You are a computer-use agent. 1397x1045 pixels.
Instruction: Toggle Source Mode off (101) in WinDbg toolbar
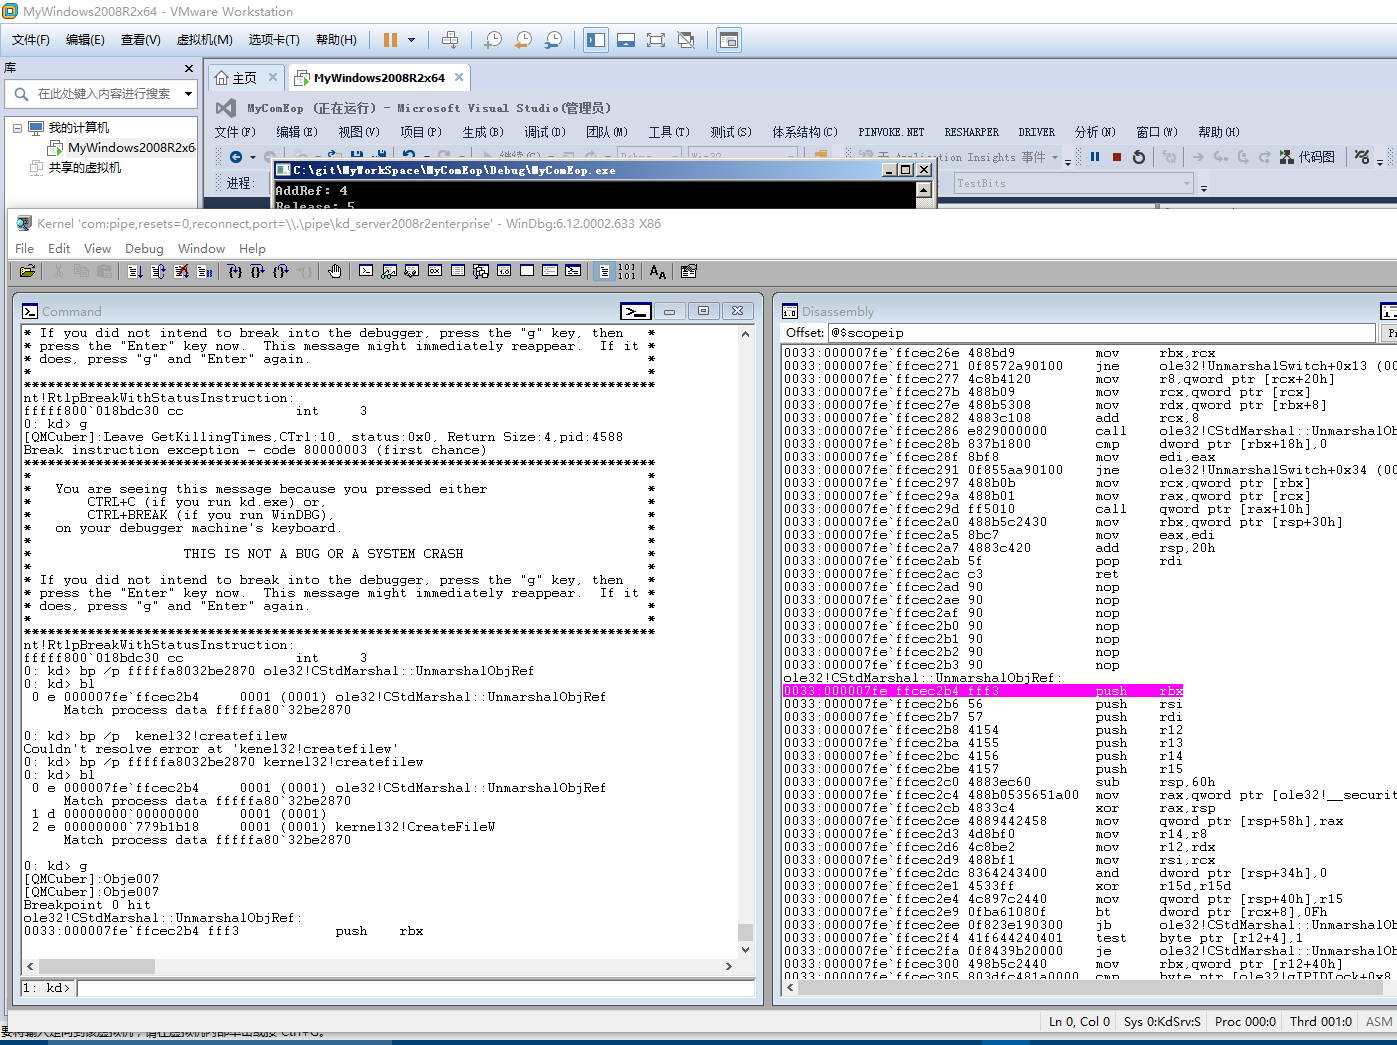point(626,271)
